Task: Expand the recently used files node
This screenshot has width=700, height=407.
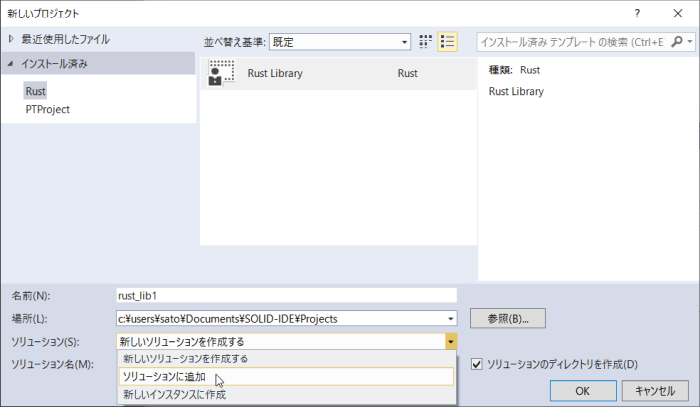Action: coord(11,39)
